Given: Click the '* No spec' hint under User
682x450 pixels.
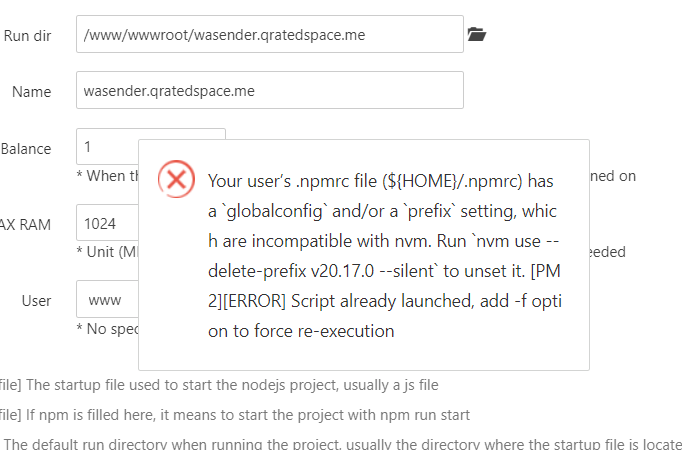Looking at the screenshot, I should [x=106, y=328].
